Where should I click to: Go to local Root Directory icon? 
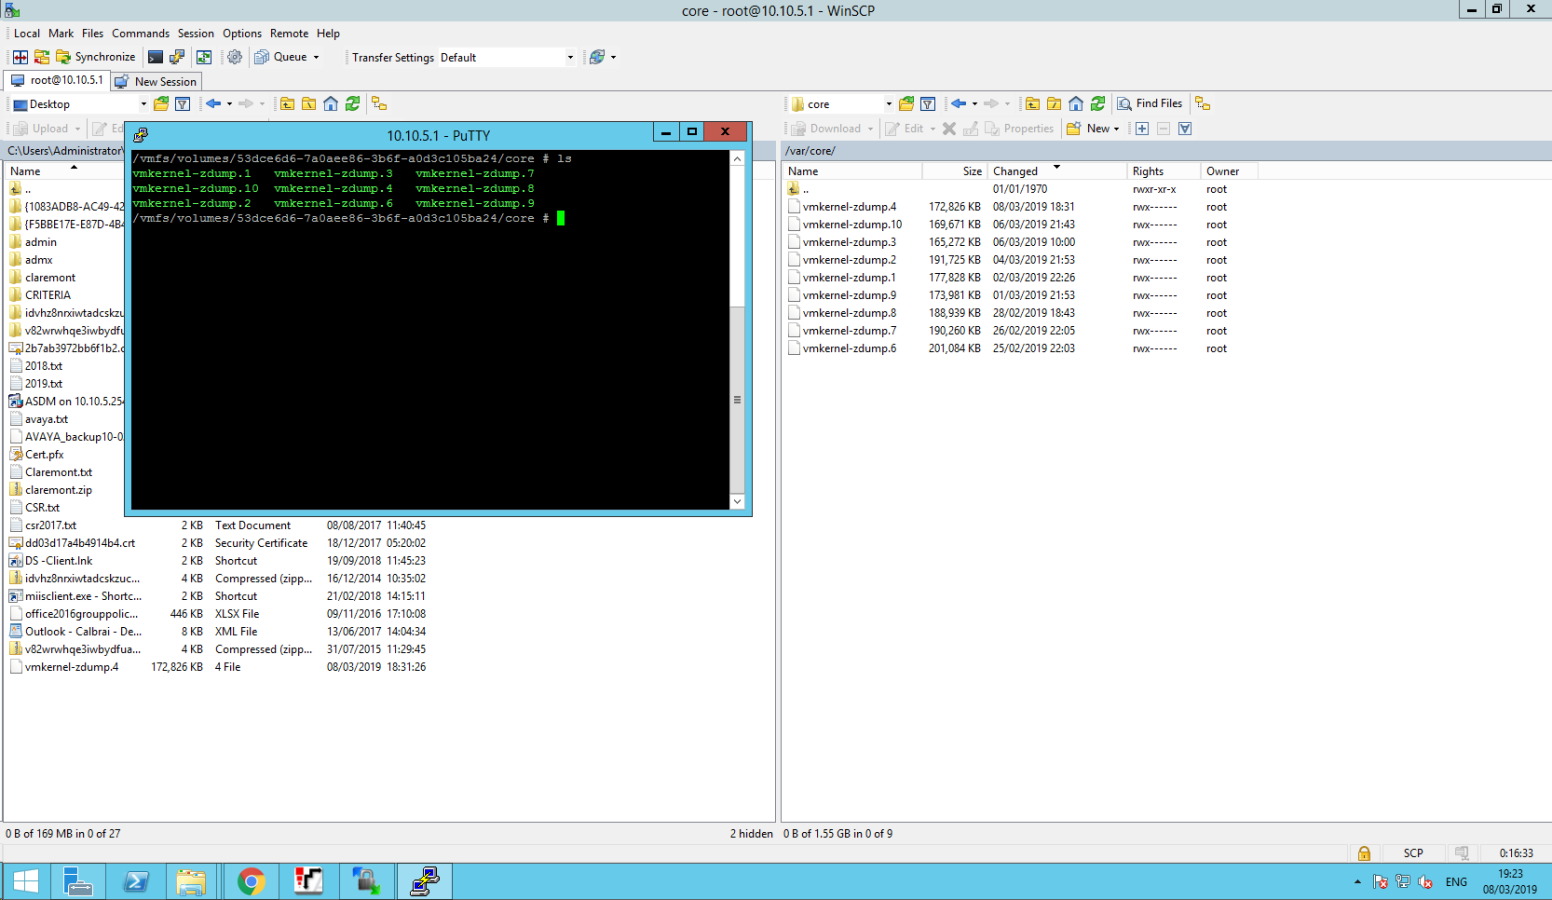click(x=309, y=104)
